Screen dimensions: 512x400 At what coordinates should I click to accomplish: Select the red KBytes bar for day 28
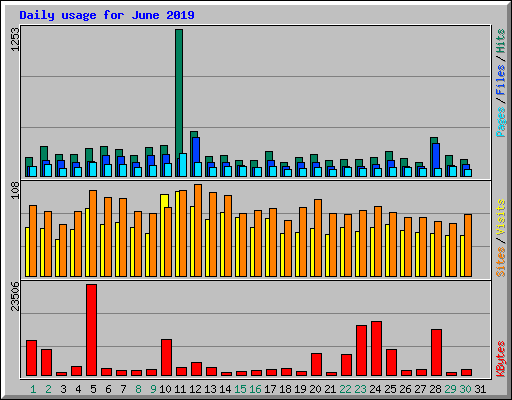click(436, 353)
